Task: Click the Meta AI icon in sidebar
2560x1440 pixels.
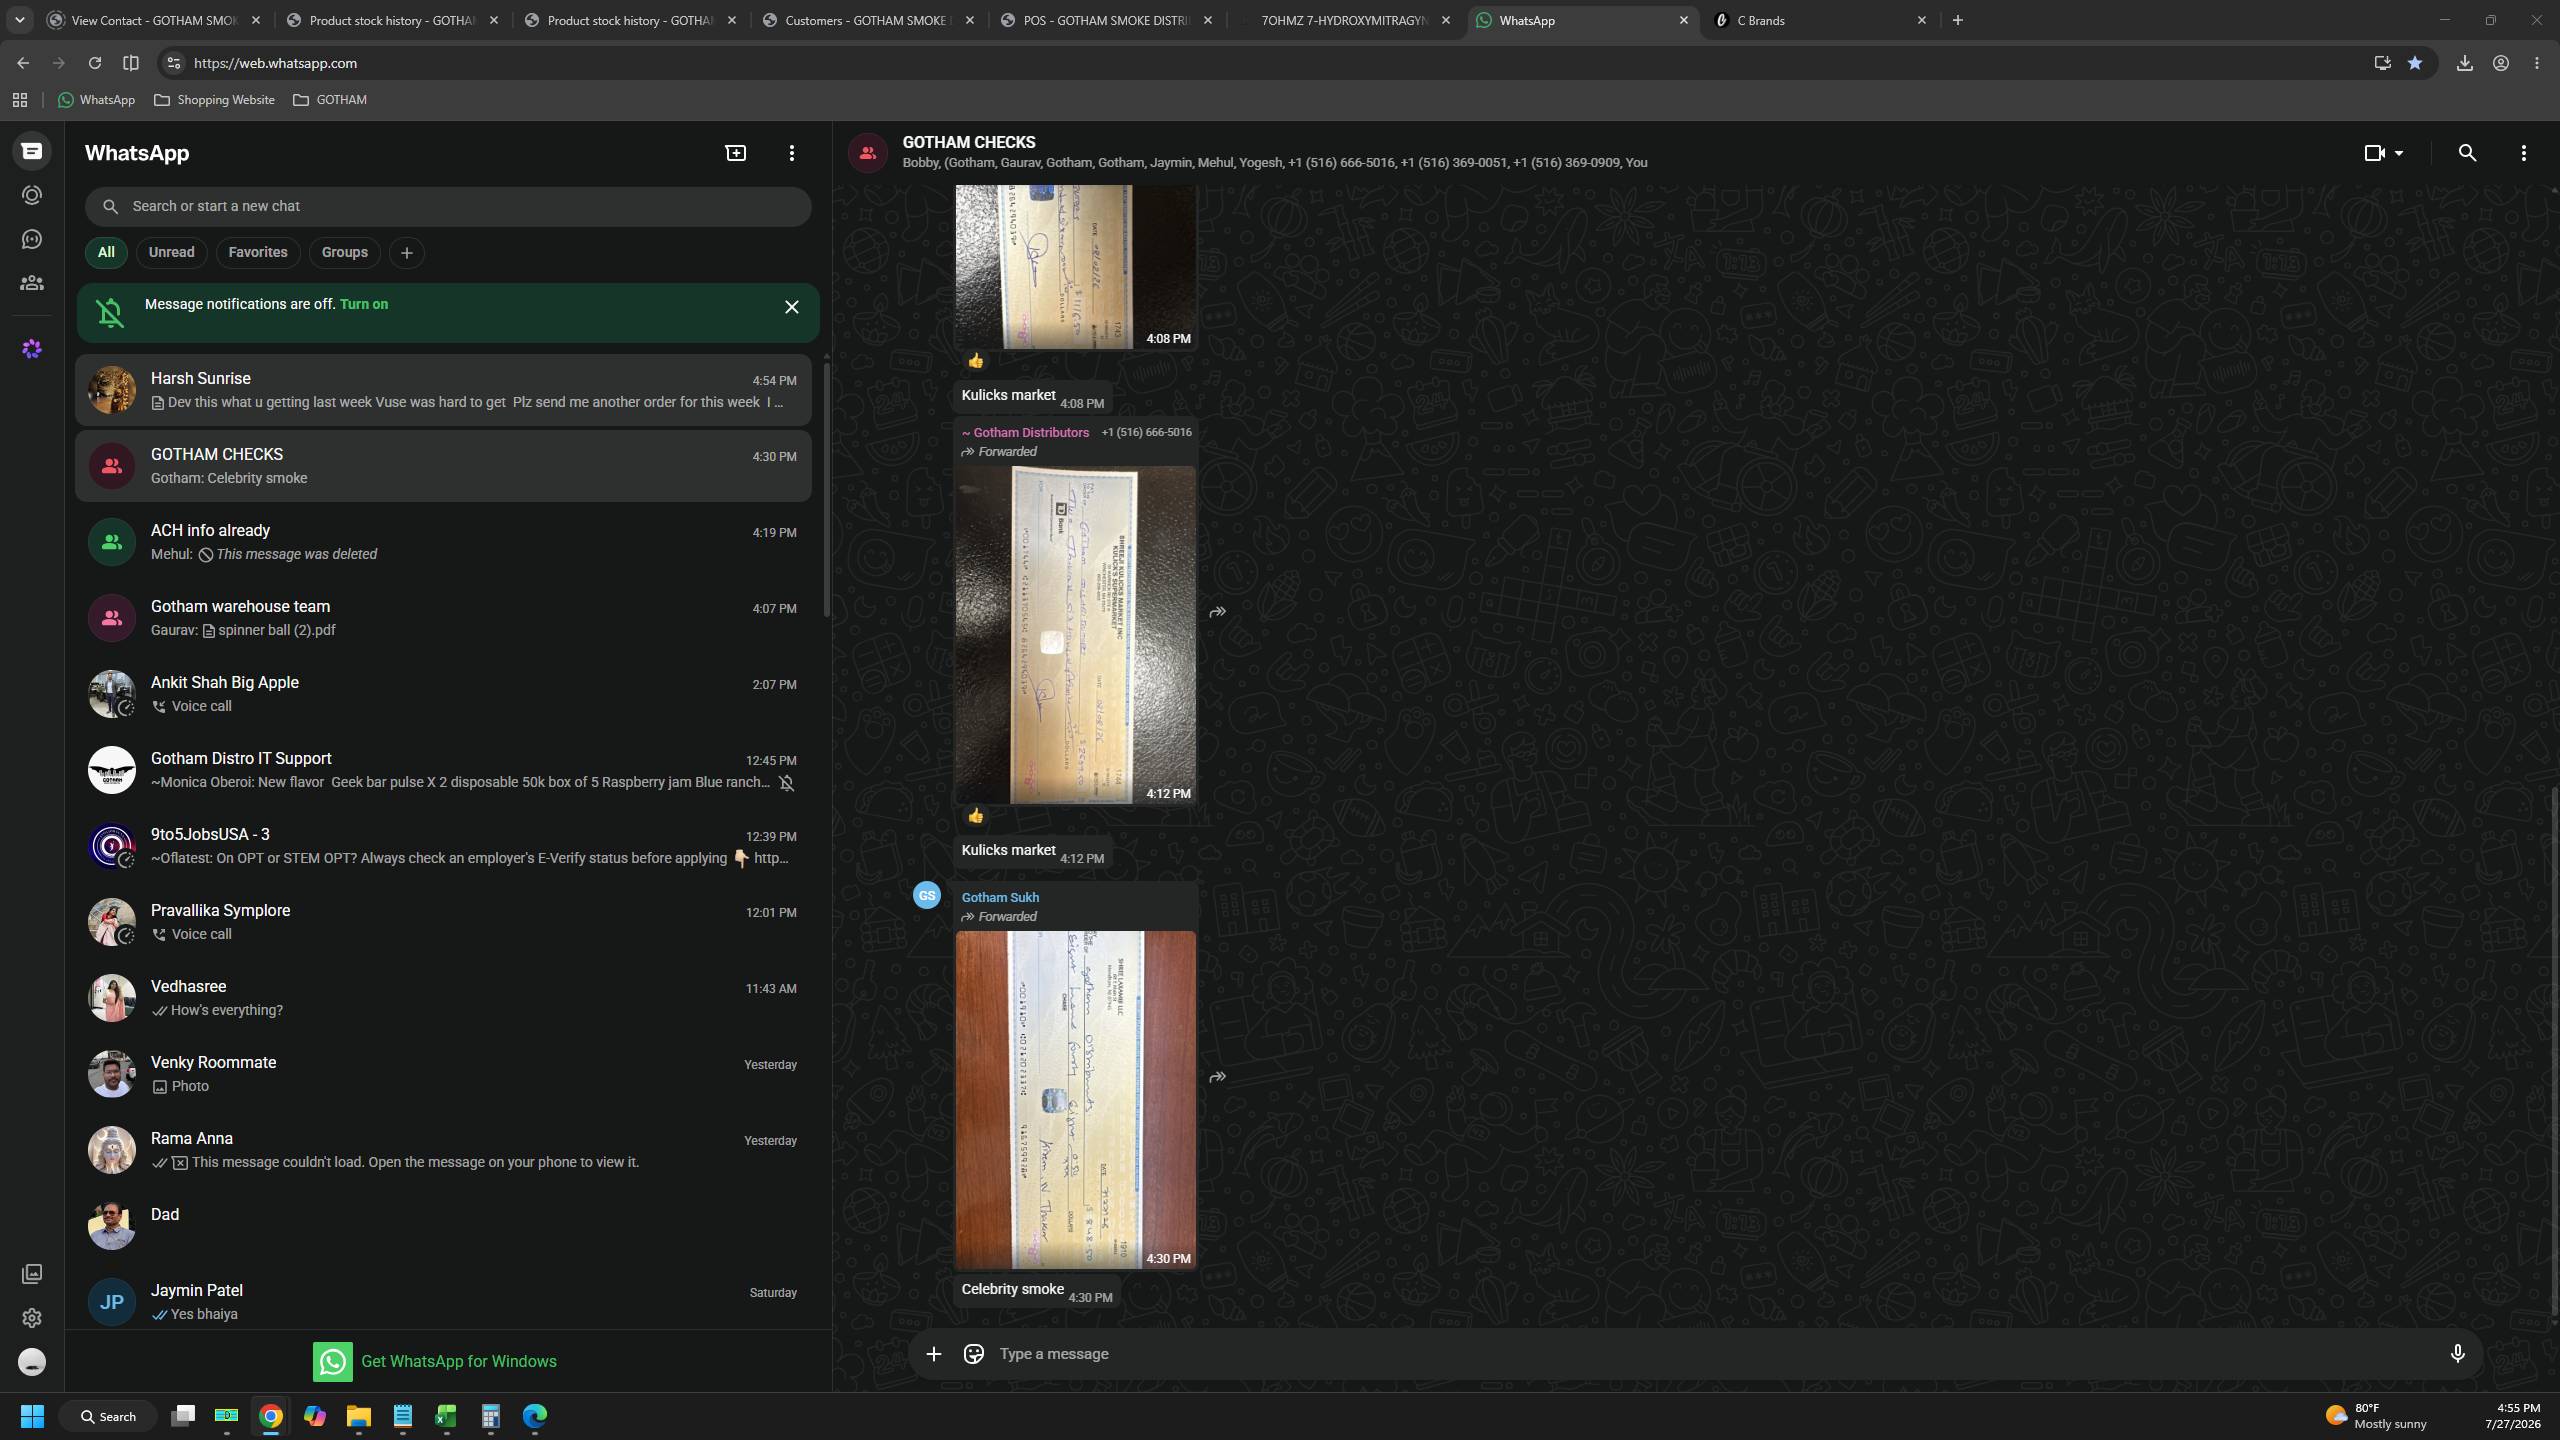Action: tap(32, 349)
